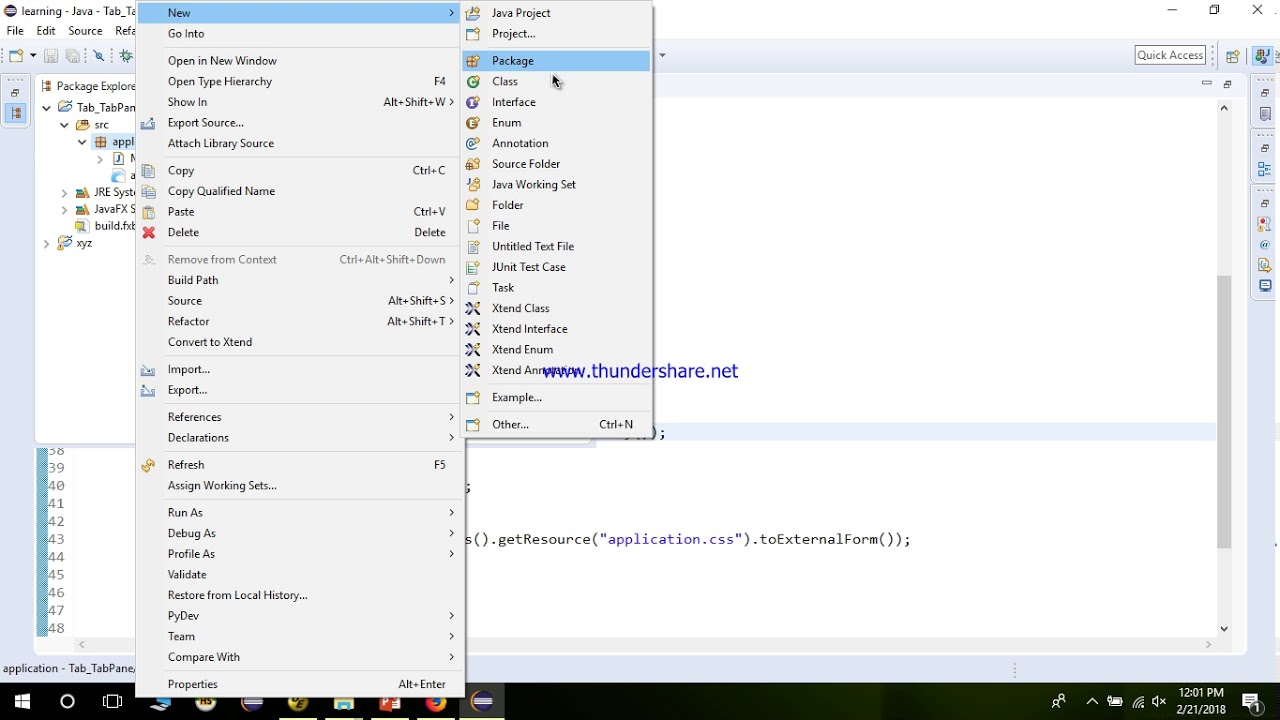The width and height of the screenshot is (1280, 720).
Task: Open Cortana search circle
Action: pyautogui.click(x=67, y=702)
